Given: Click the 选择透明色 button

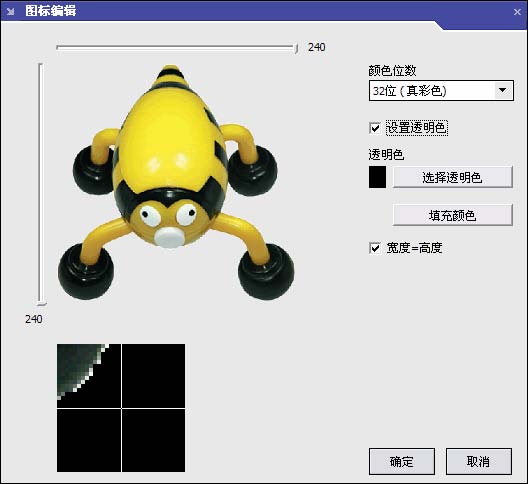Looking at the screenshot, I should point(452,177).
